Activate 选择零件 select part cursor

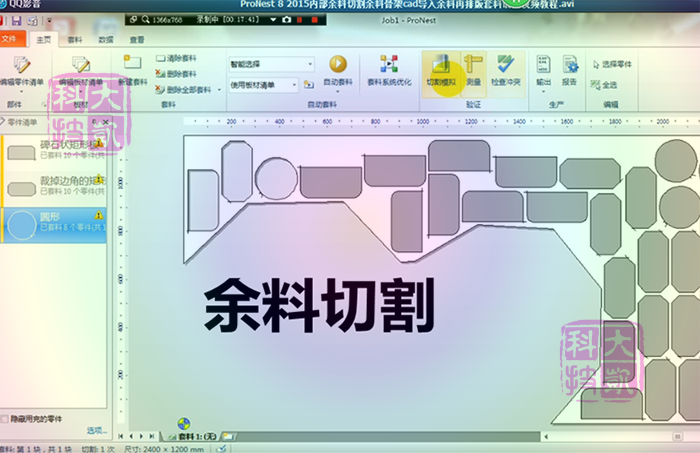click(612, 64)
